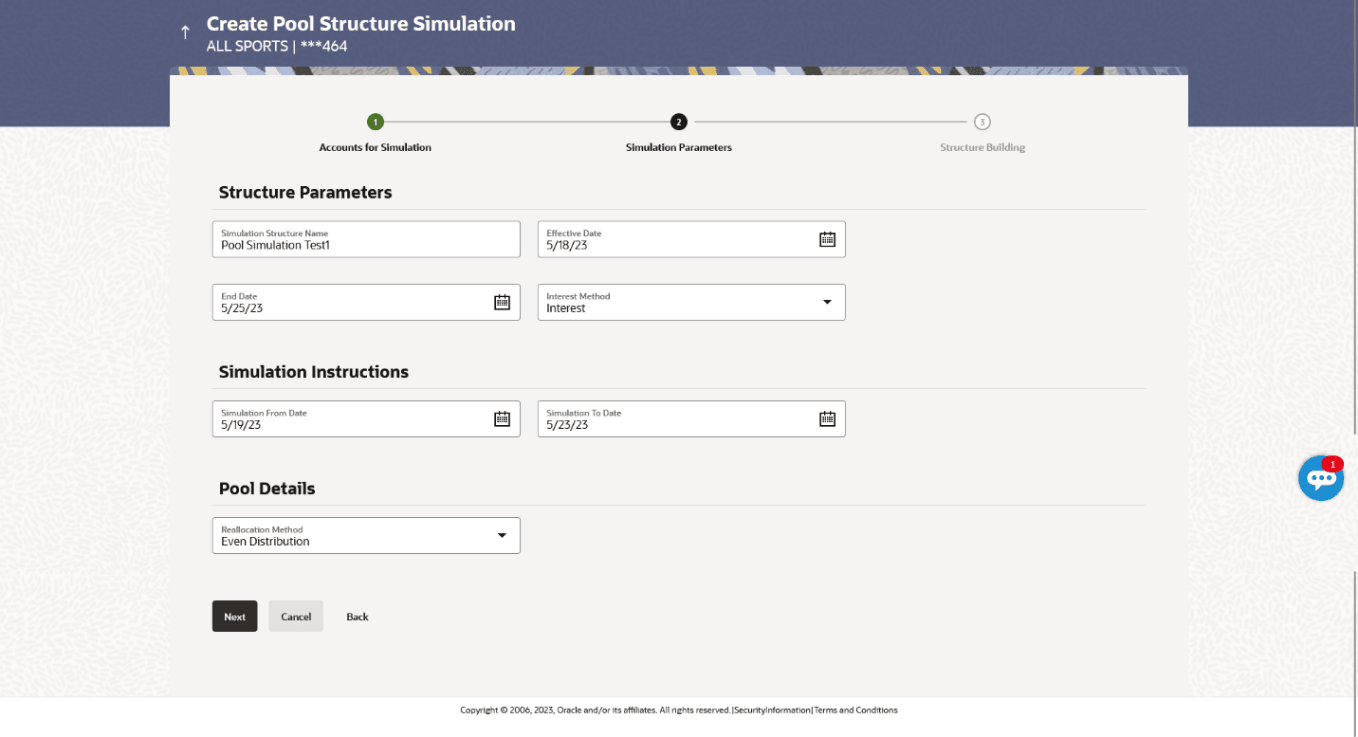
Task: Click the Oracle copyright text in footer
Action: click(x=595, y=710)
